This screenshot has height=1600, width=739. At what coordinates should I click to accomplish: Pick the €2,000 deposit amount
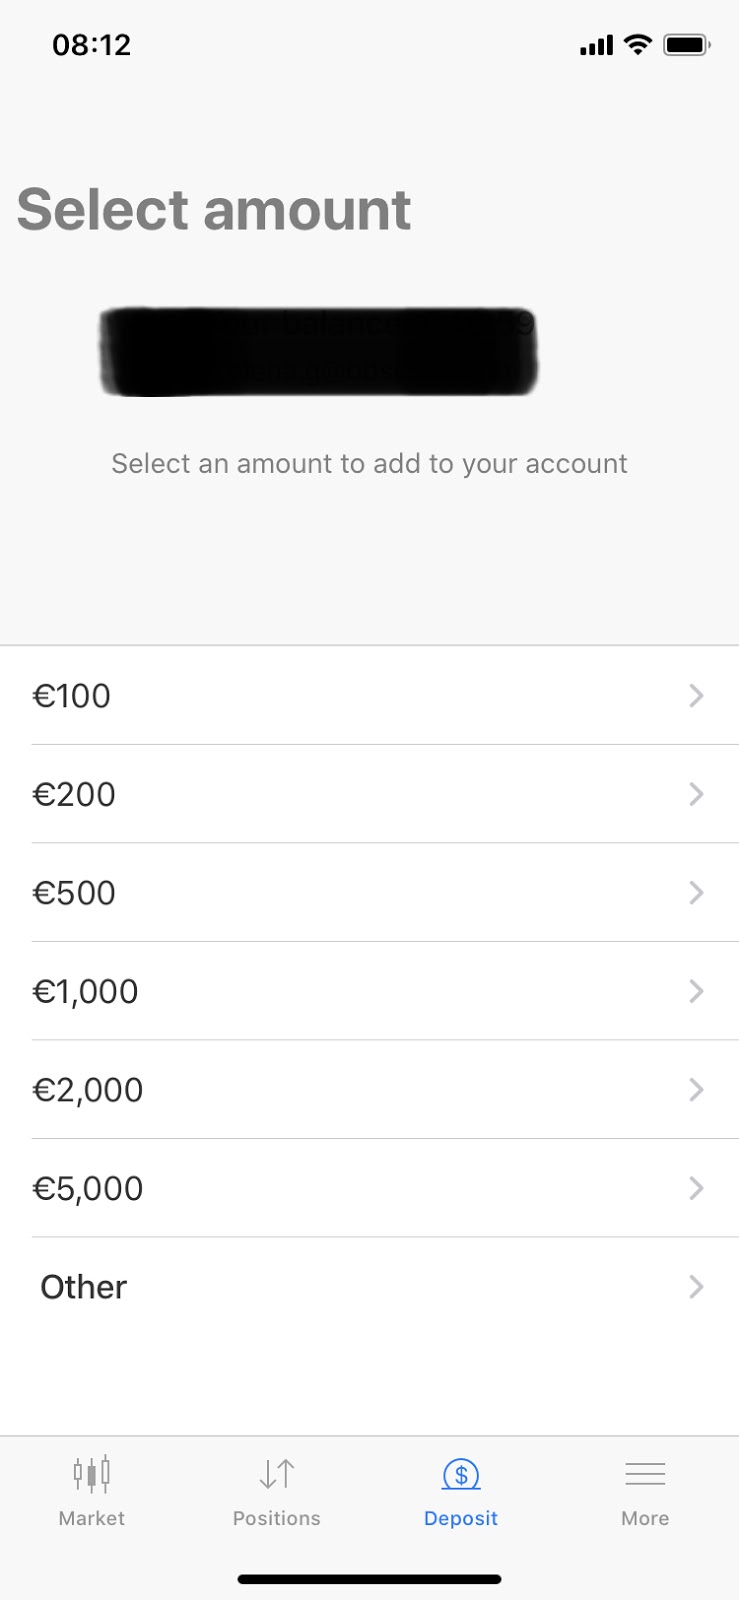[x=88, y=1089]
